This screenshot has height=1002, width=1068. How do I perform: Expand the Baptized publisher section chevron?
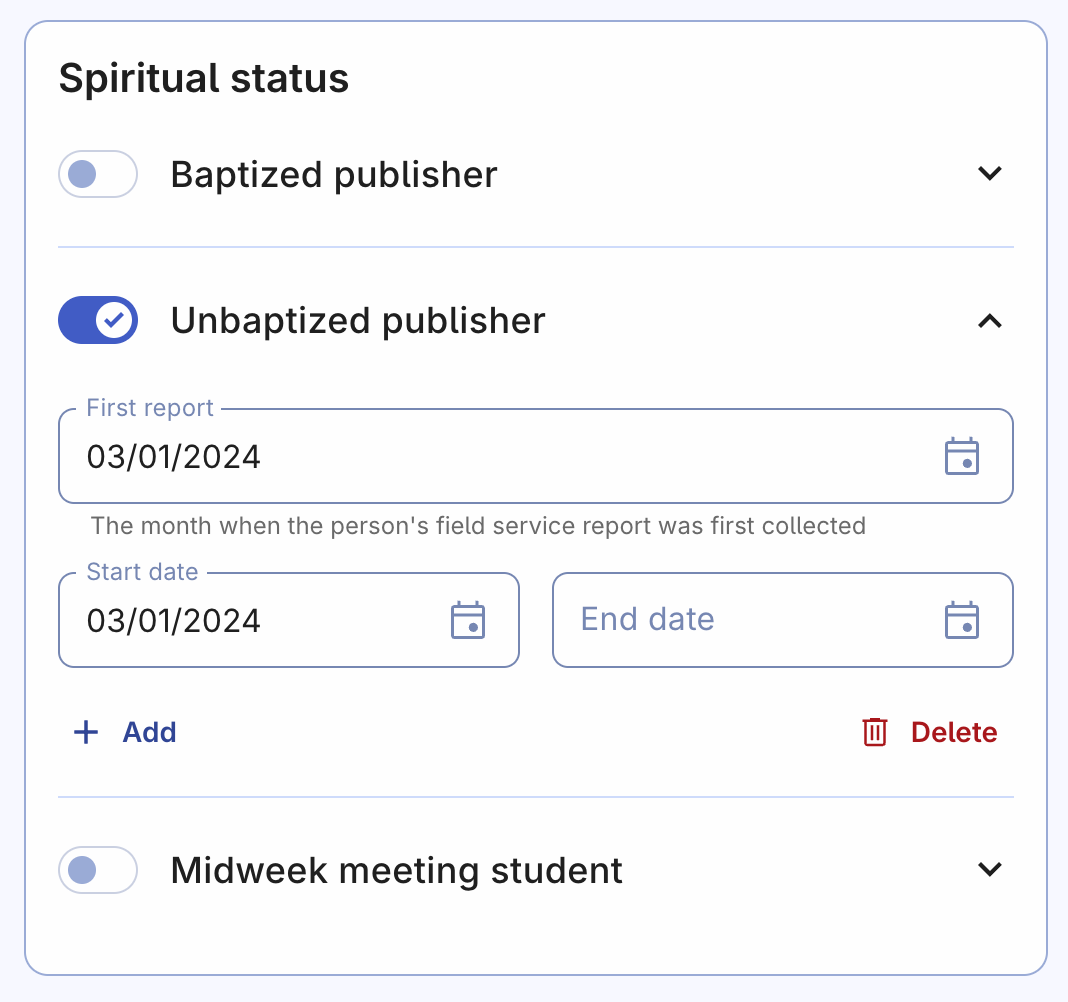(989, 174)
